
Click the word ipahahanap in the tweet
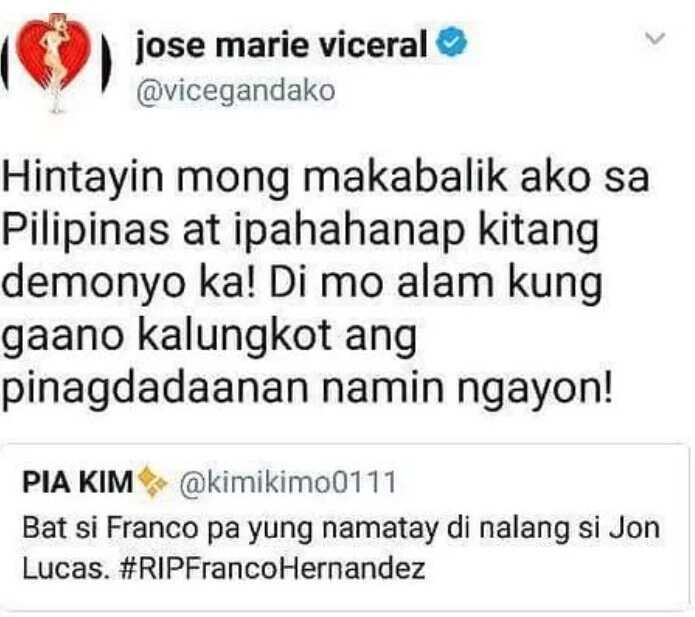tap(349, 231)
